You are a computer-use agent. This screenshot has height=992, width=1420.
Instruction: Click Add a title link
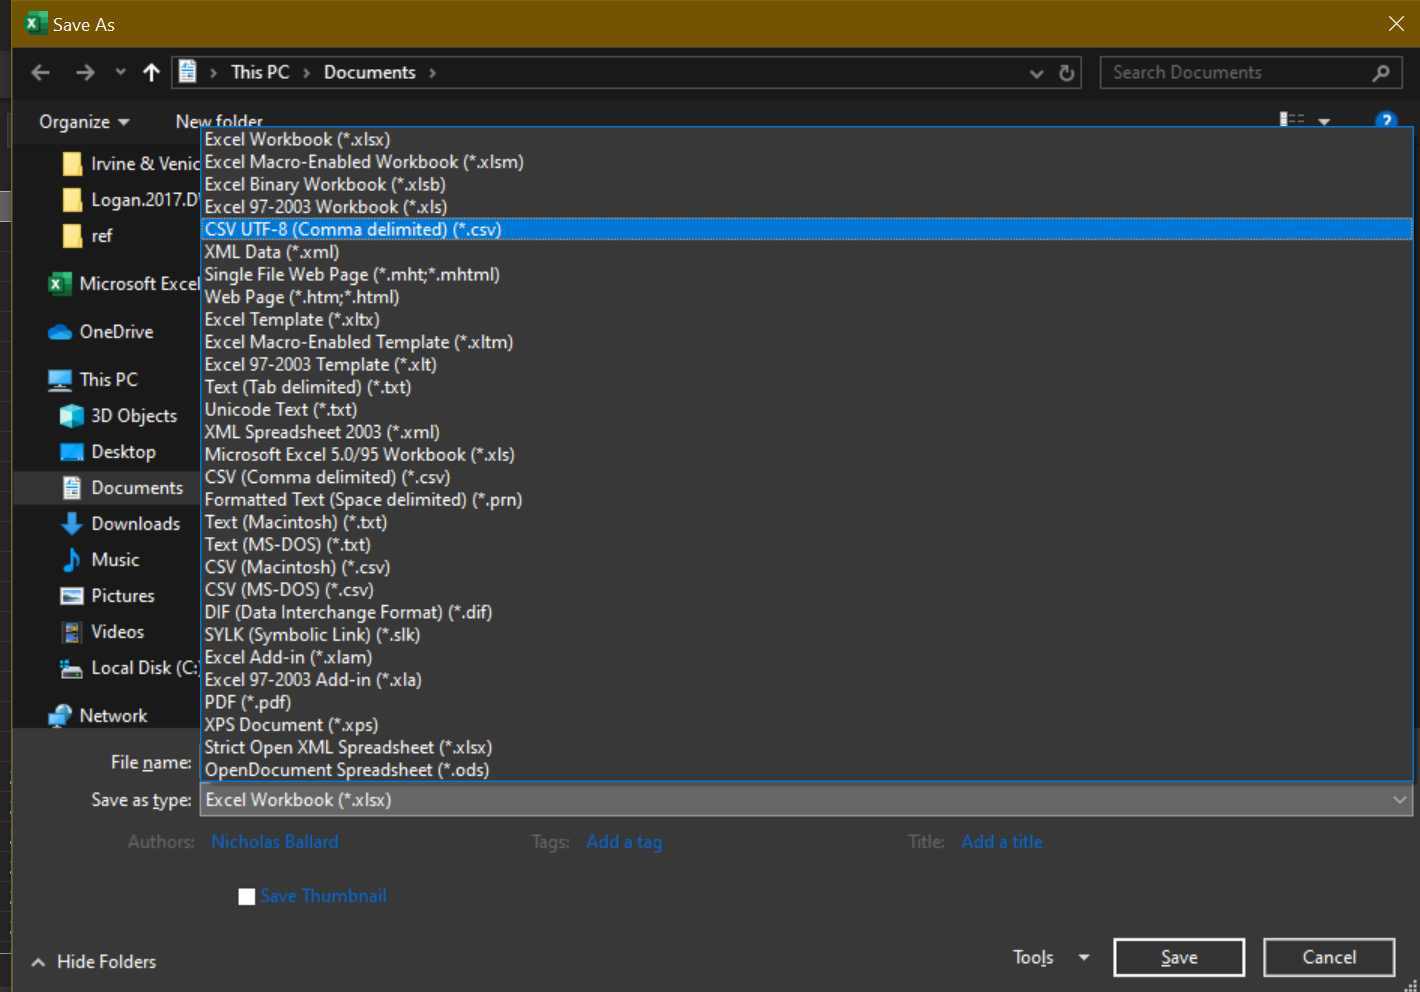click(x=1002, y=842)
